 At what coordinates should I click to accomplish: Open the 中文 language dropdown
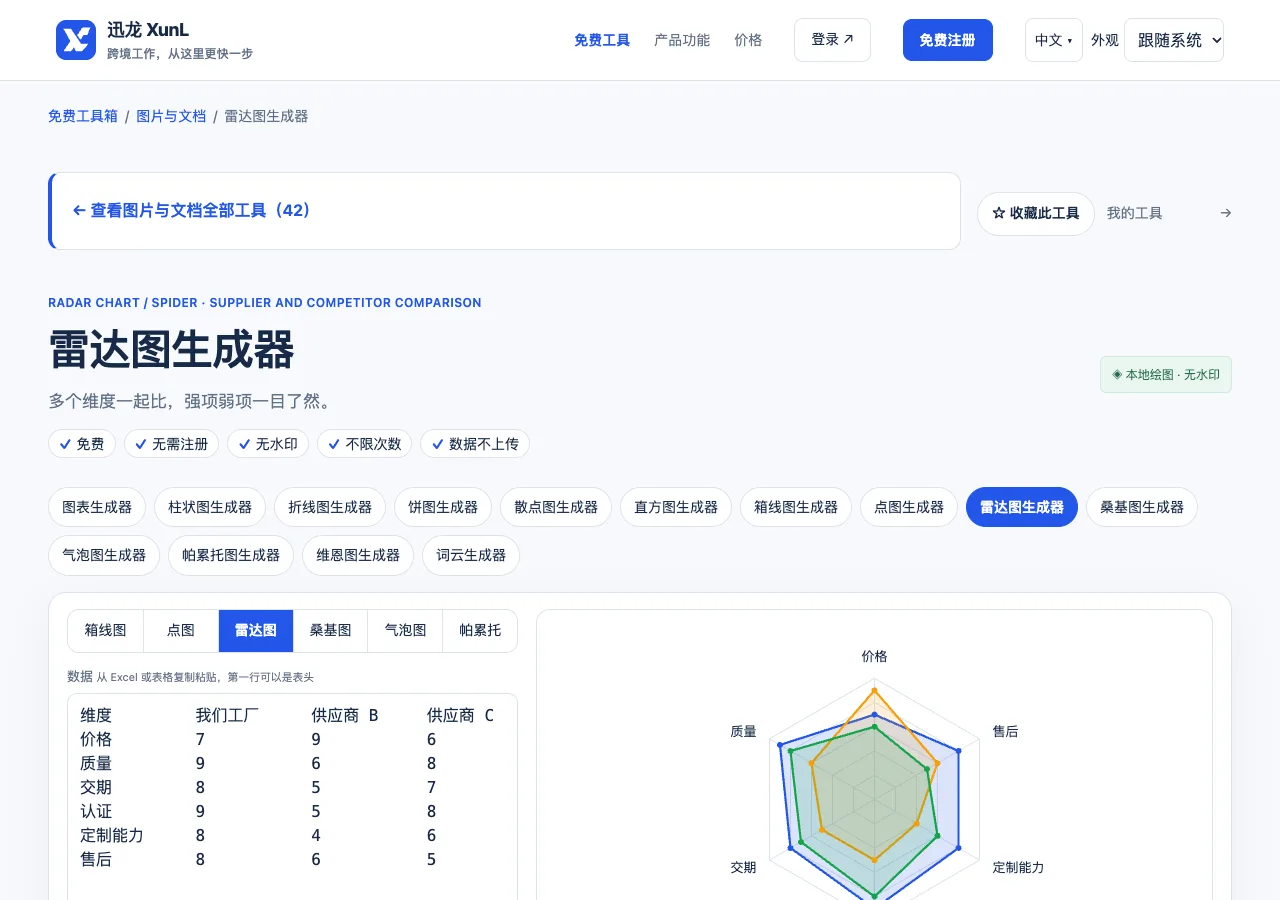(x=1053, y=40)
